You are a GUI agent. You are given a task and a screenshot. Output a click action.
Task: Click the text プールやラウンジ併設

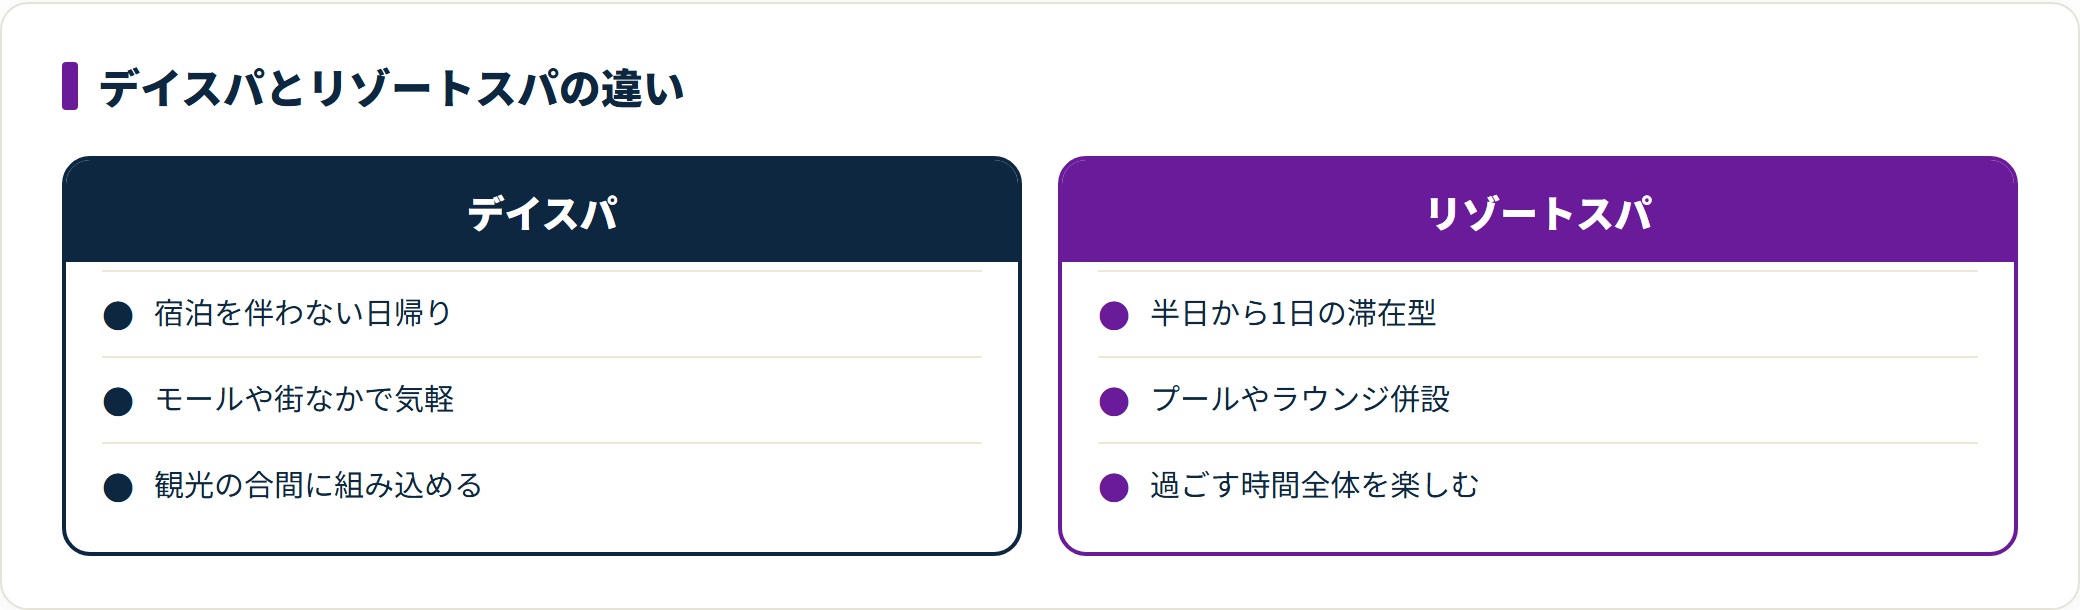[x=1300, y=400]
